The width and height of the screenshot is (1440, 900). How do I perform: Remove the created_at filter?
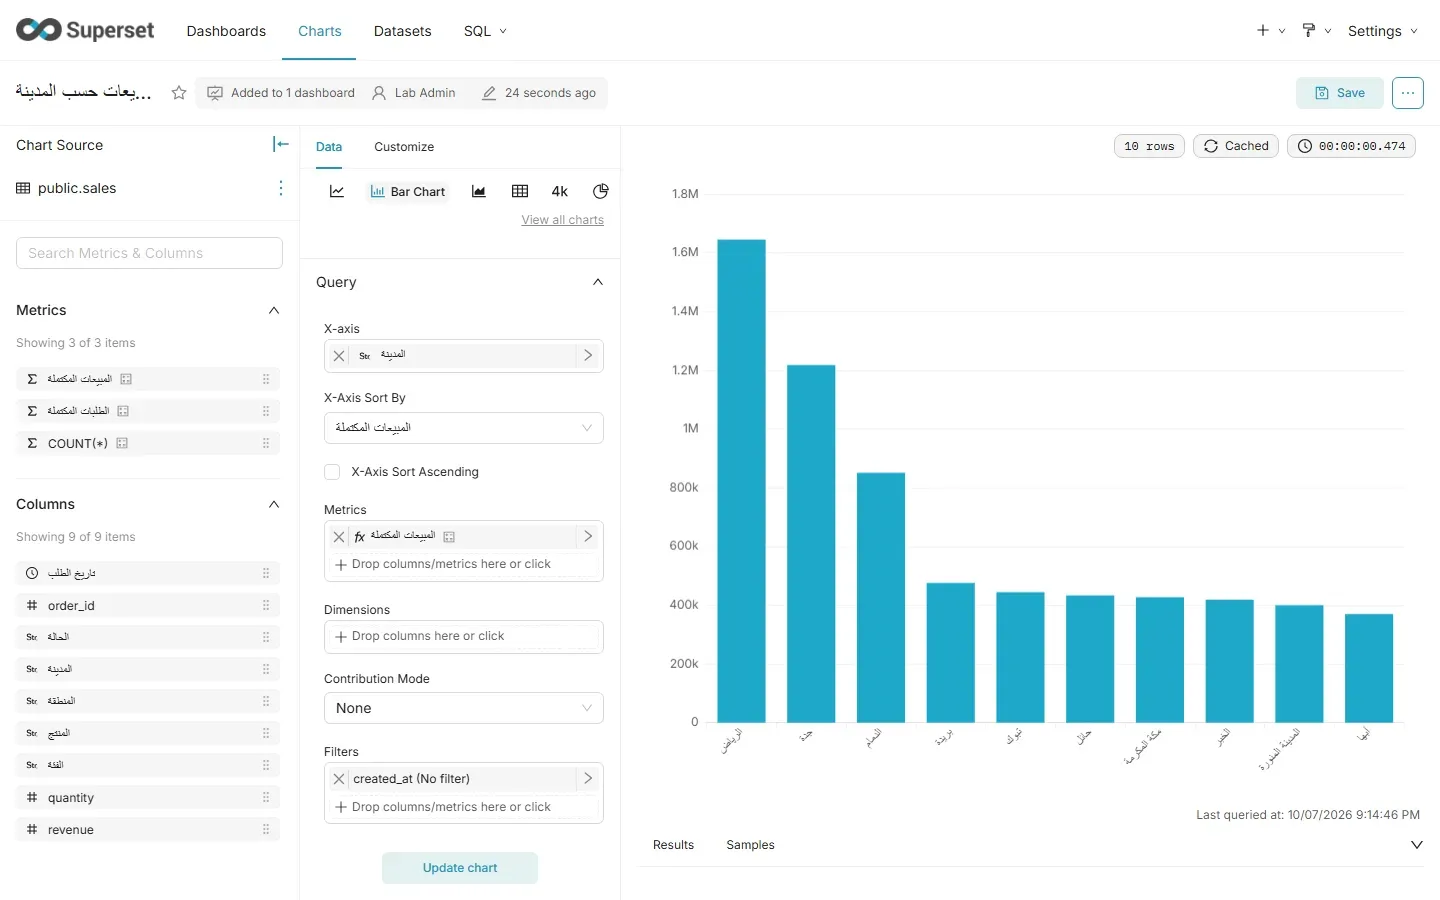339,779
